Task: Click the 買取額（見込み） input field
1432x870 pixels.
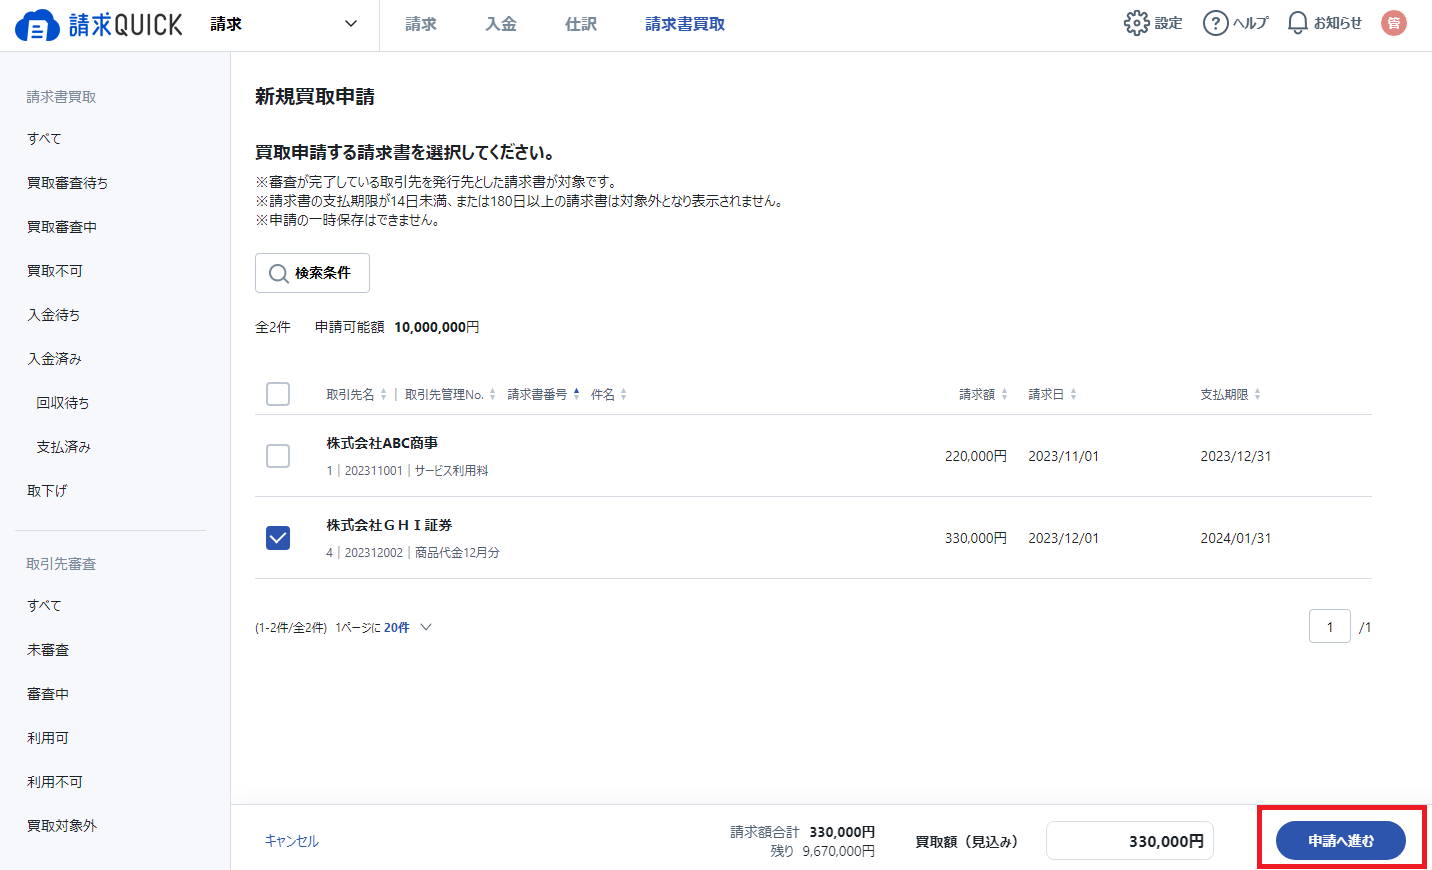Action: click(x=1130, y=841)
